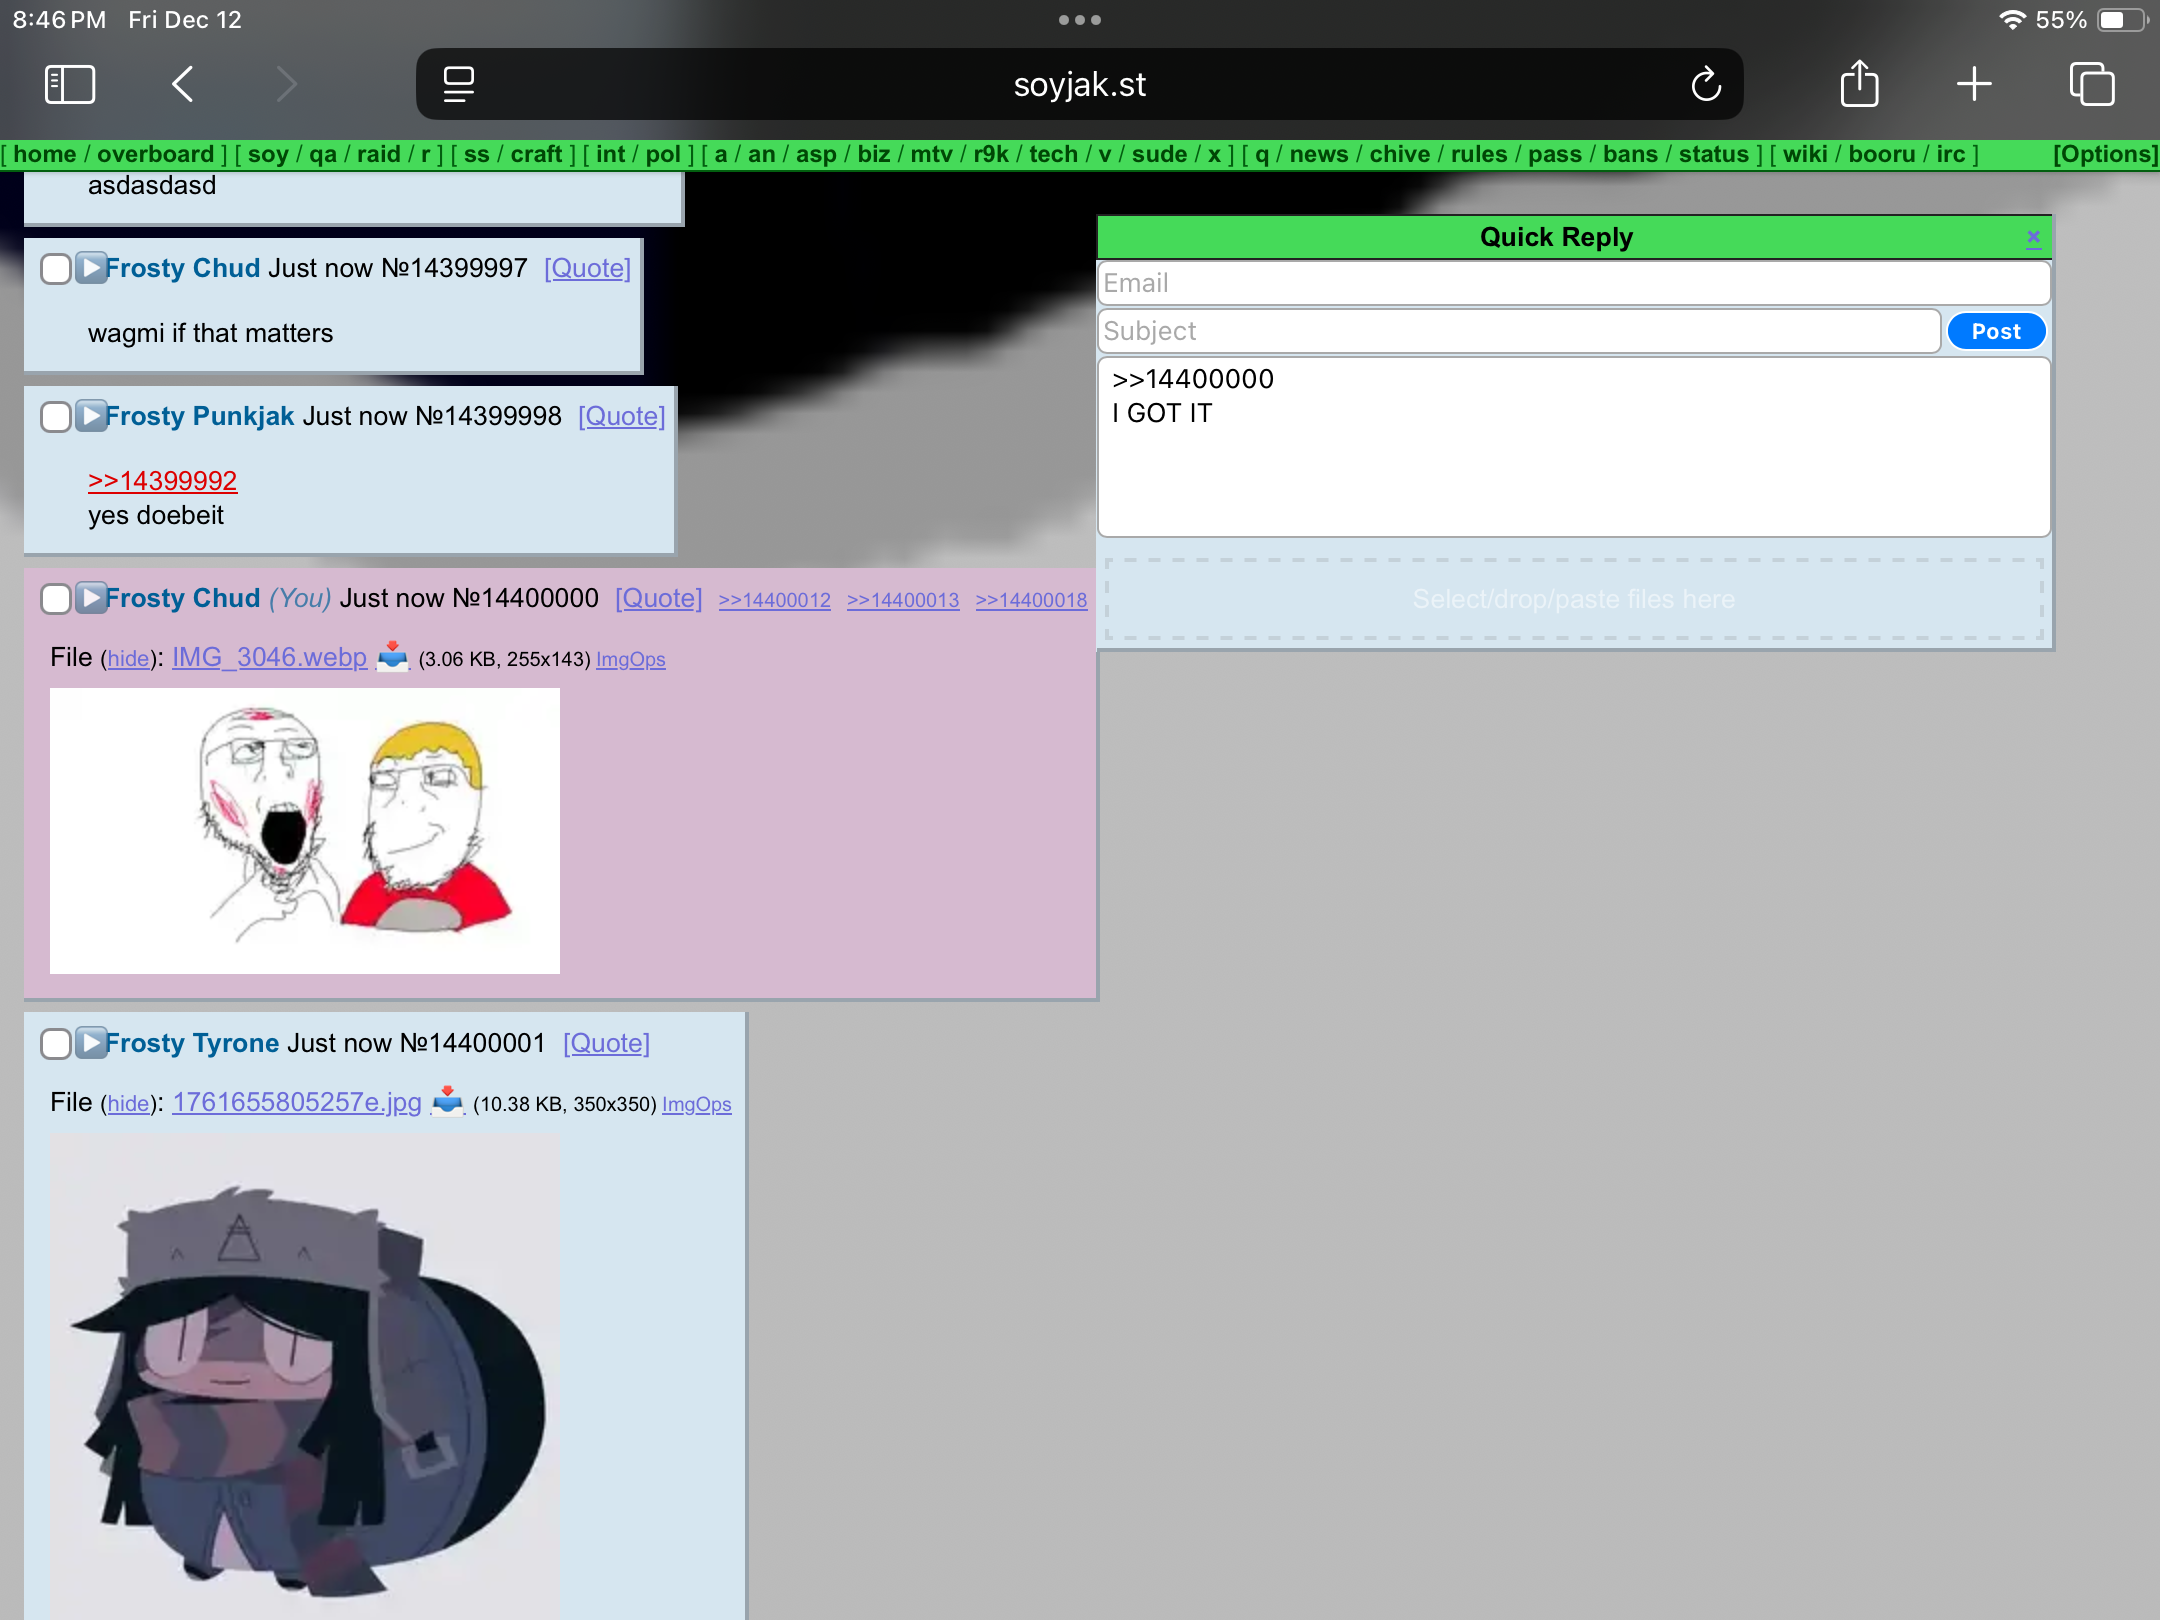Download 1761655805257e.jpg via download icon
Screen dimensions: 2160x1620
tap(448, 1102)
